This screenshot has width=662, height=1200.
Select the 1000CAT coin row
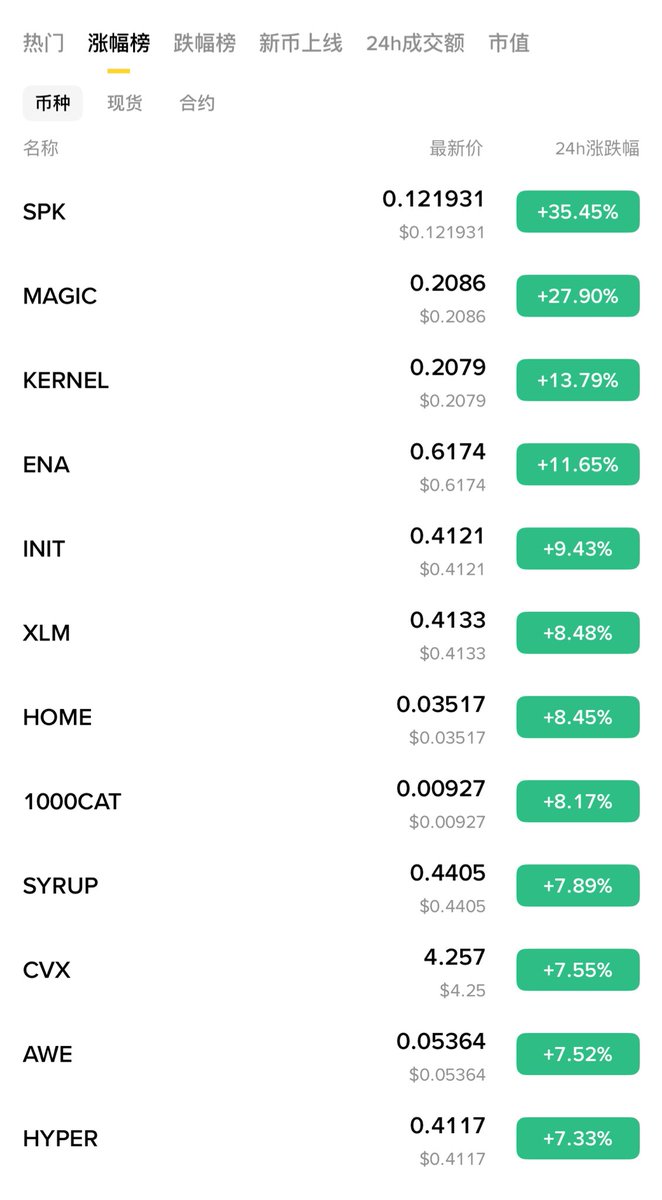point(331,801)
